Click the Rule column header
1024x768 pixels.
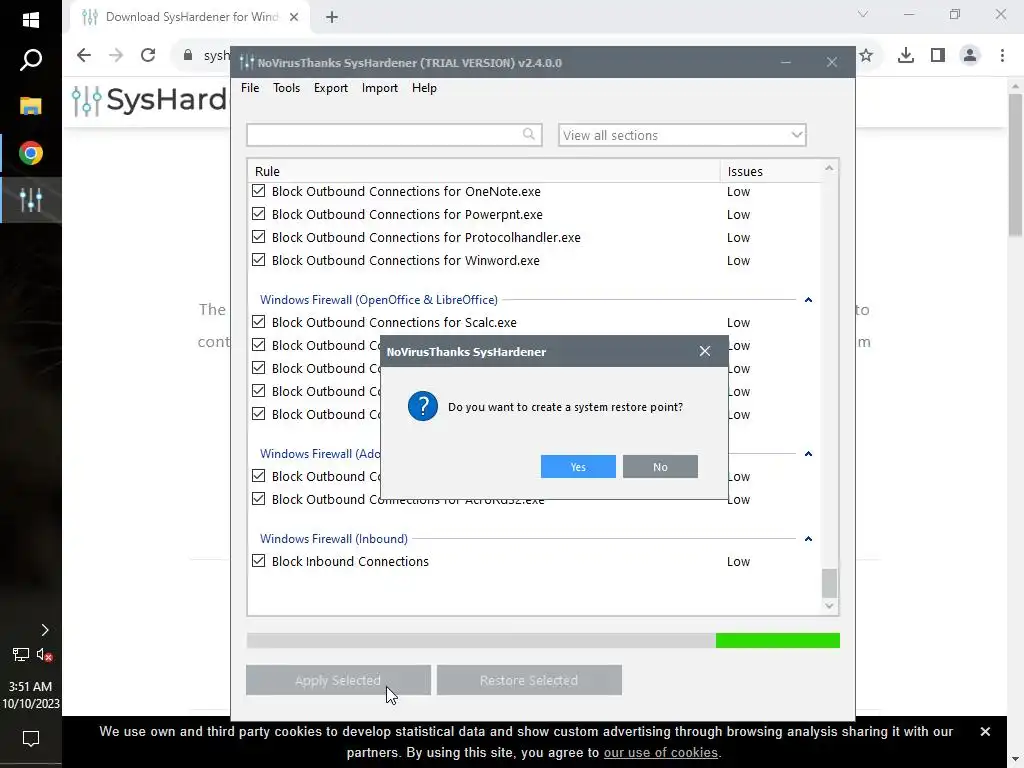point(484,171)
